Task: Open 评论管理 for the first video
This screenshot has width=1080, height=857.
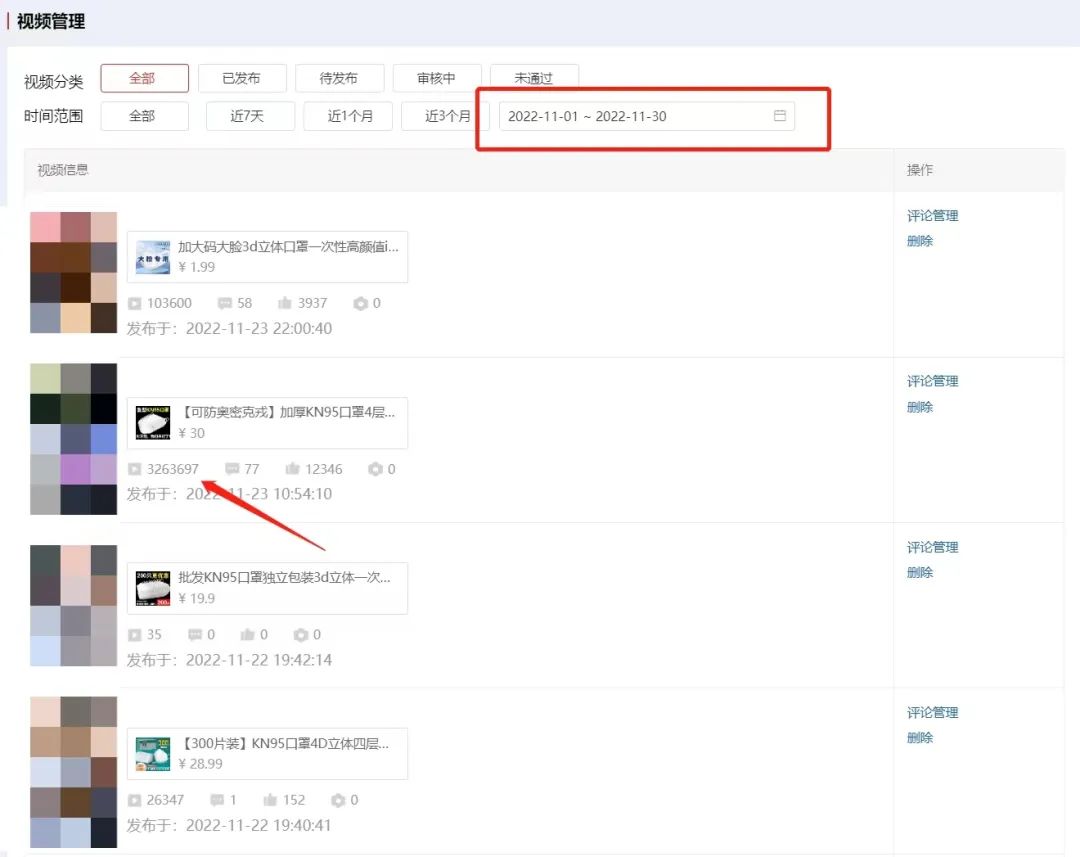Action: coord(932,215)
